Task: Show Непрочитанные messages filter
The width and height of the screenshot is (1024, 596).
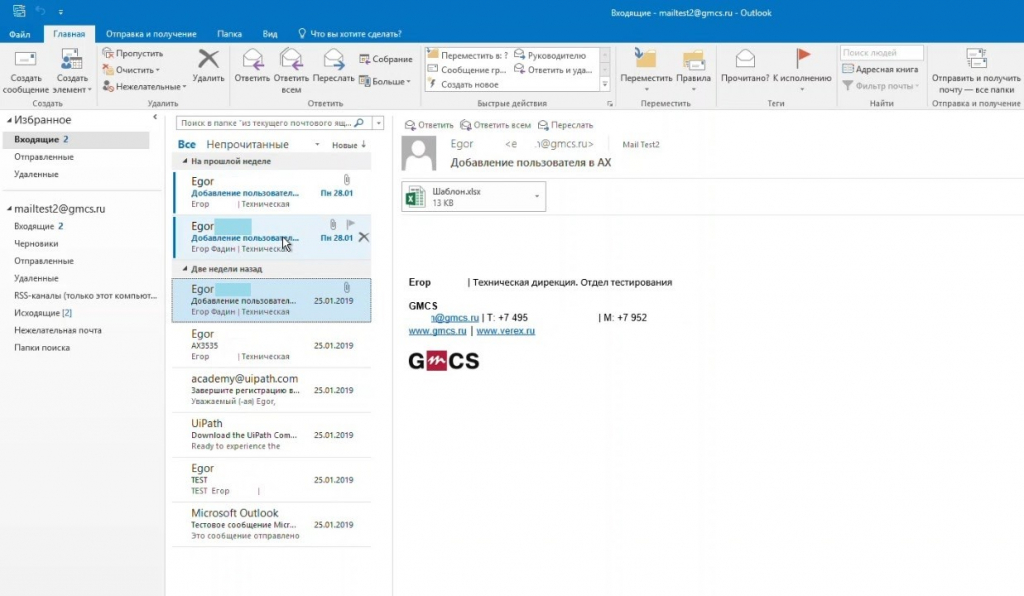Action: point(248,144)
